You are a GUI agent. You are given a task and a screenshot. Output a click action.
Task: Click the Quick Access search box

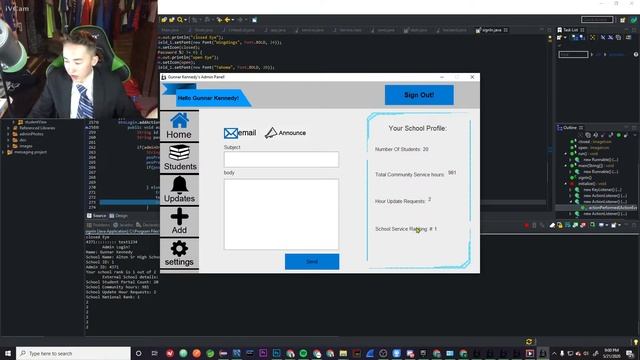[597, 20]
